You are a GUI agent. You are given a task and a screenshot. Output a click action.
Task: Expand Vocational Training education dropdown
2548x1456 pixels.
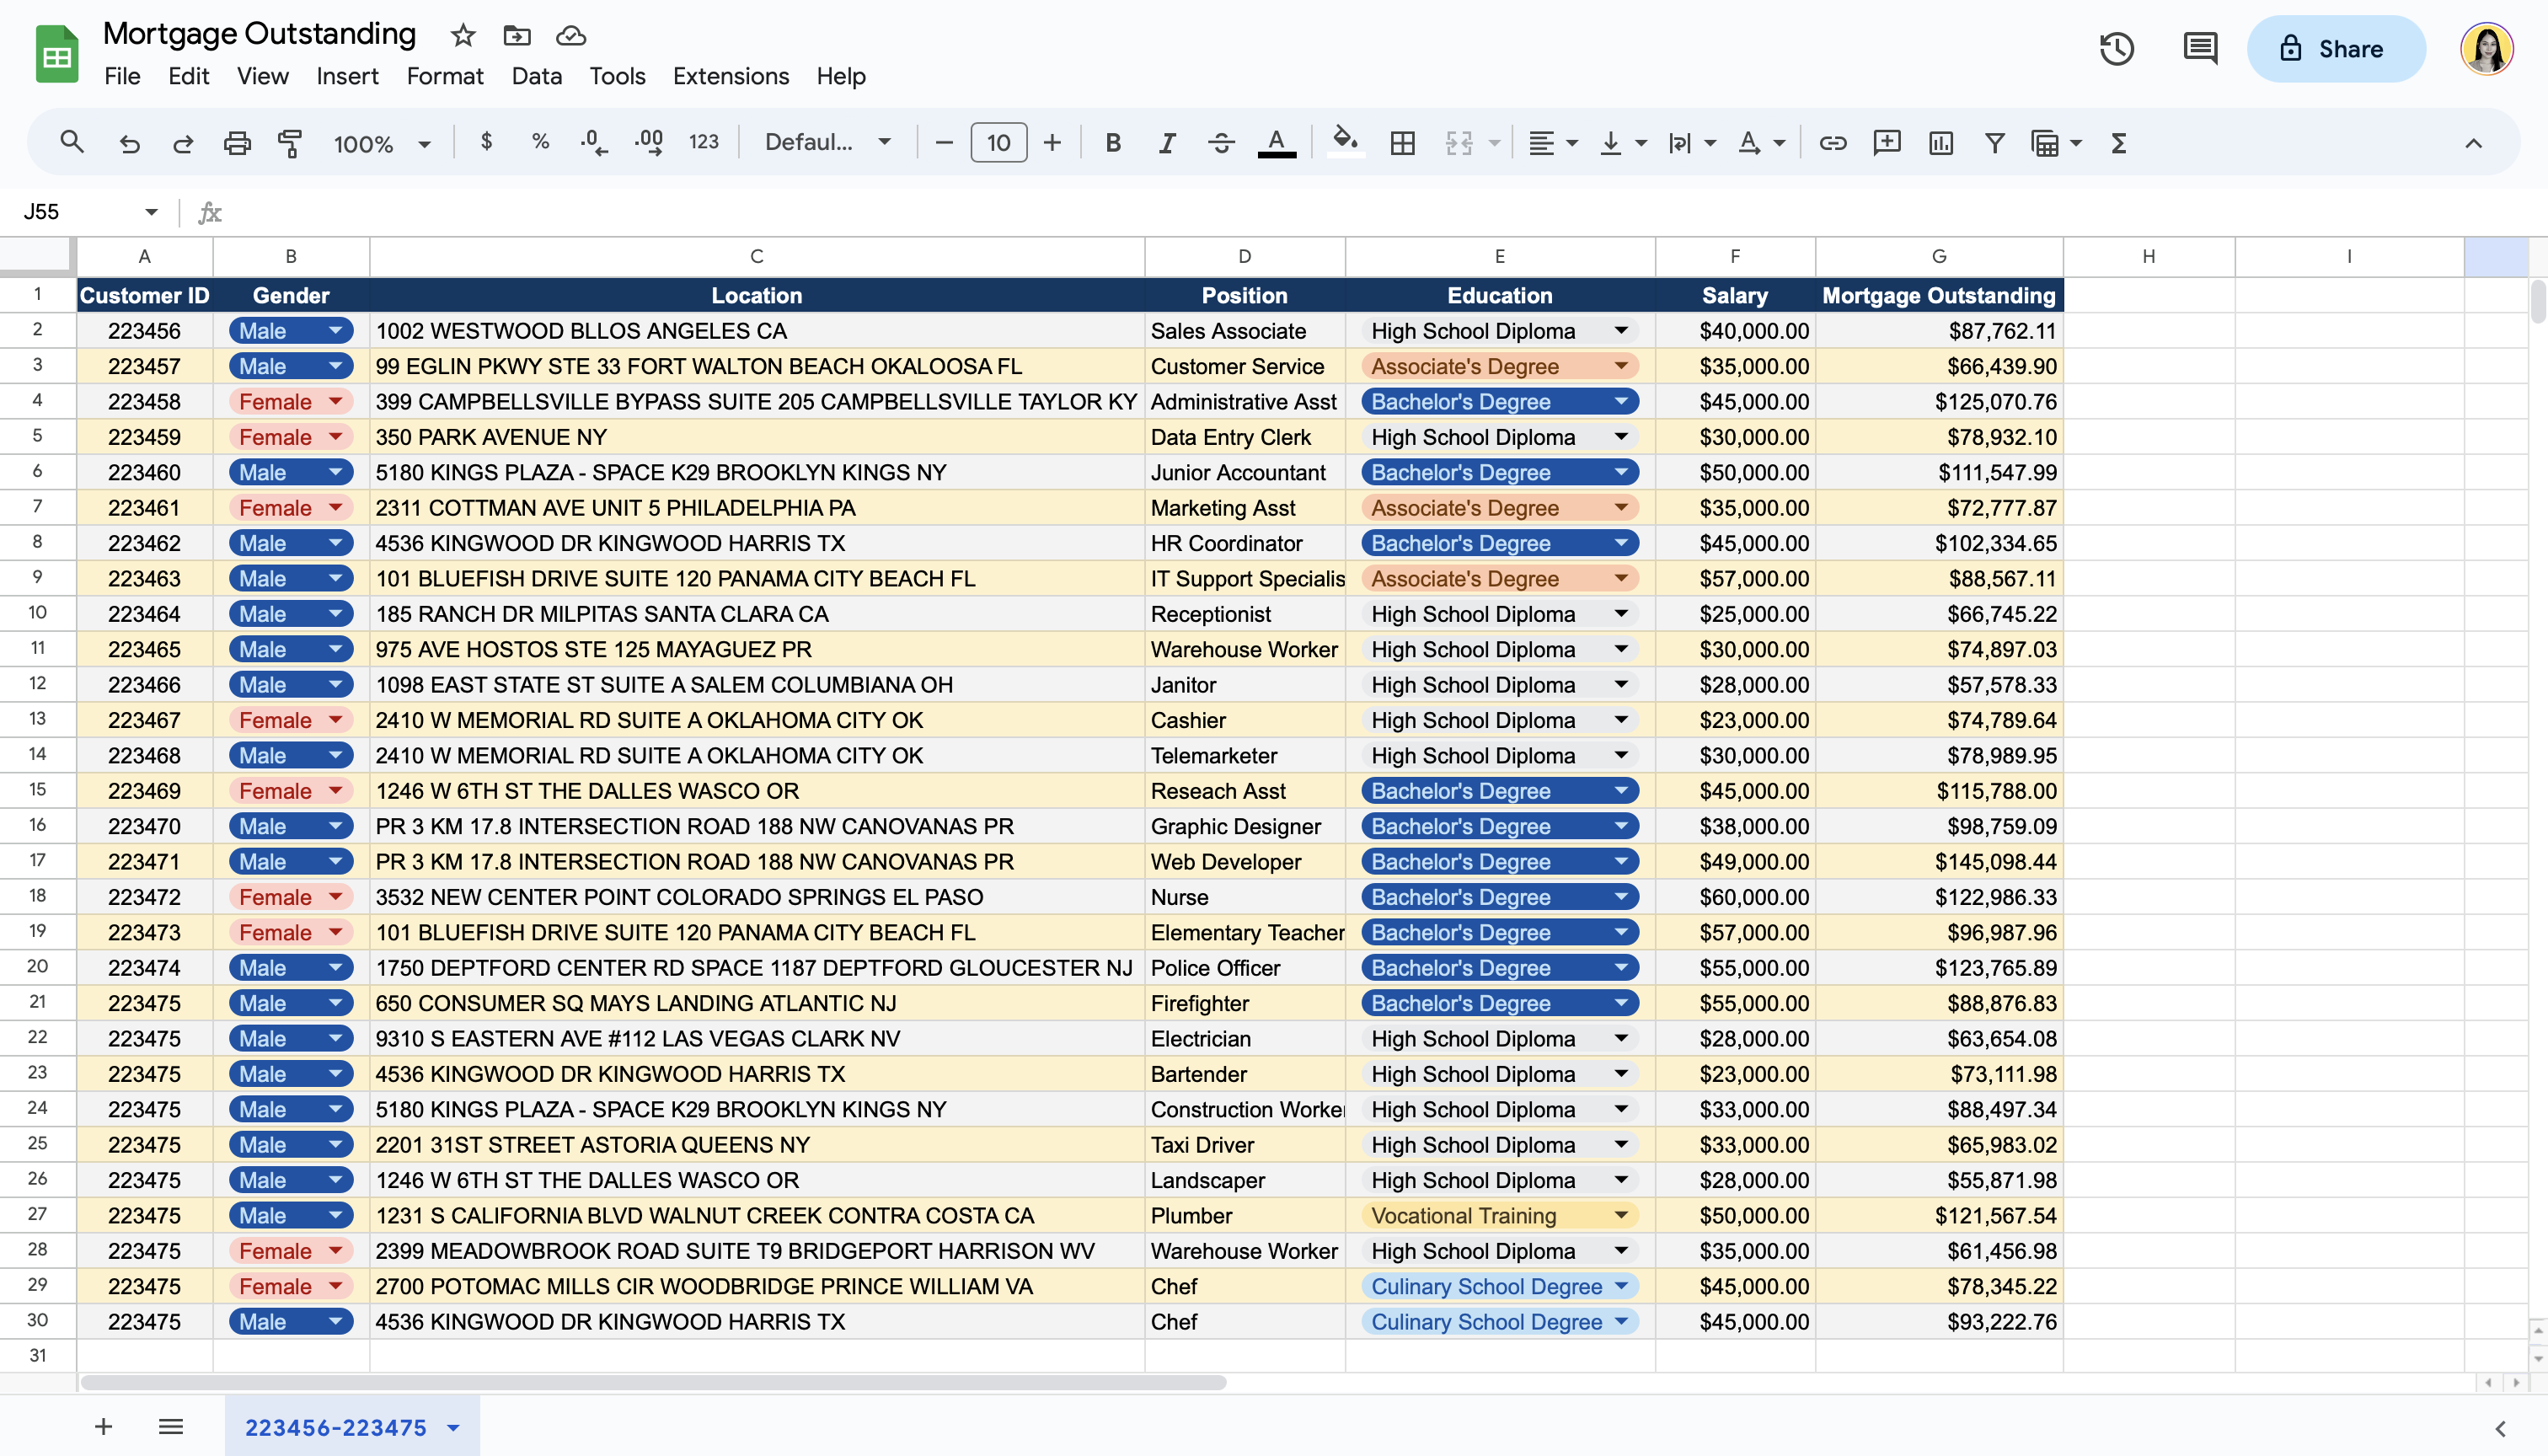point(1620,1216)
